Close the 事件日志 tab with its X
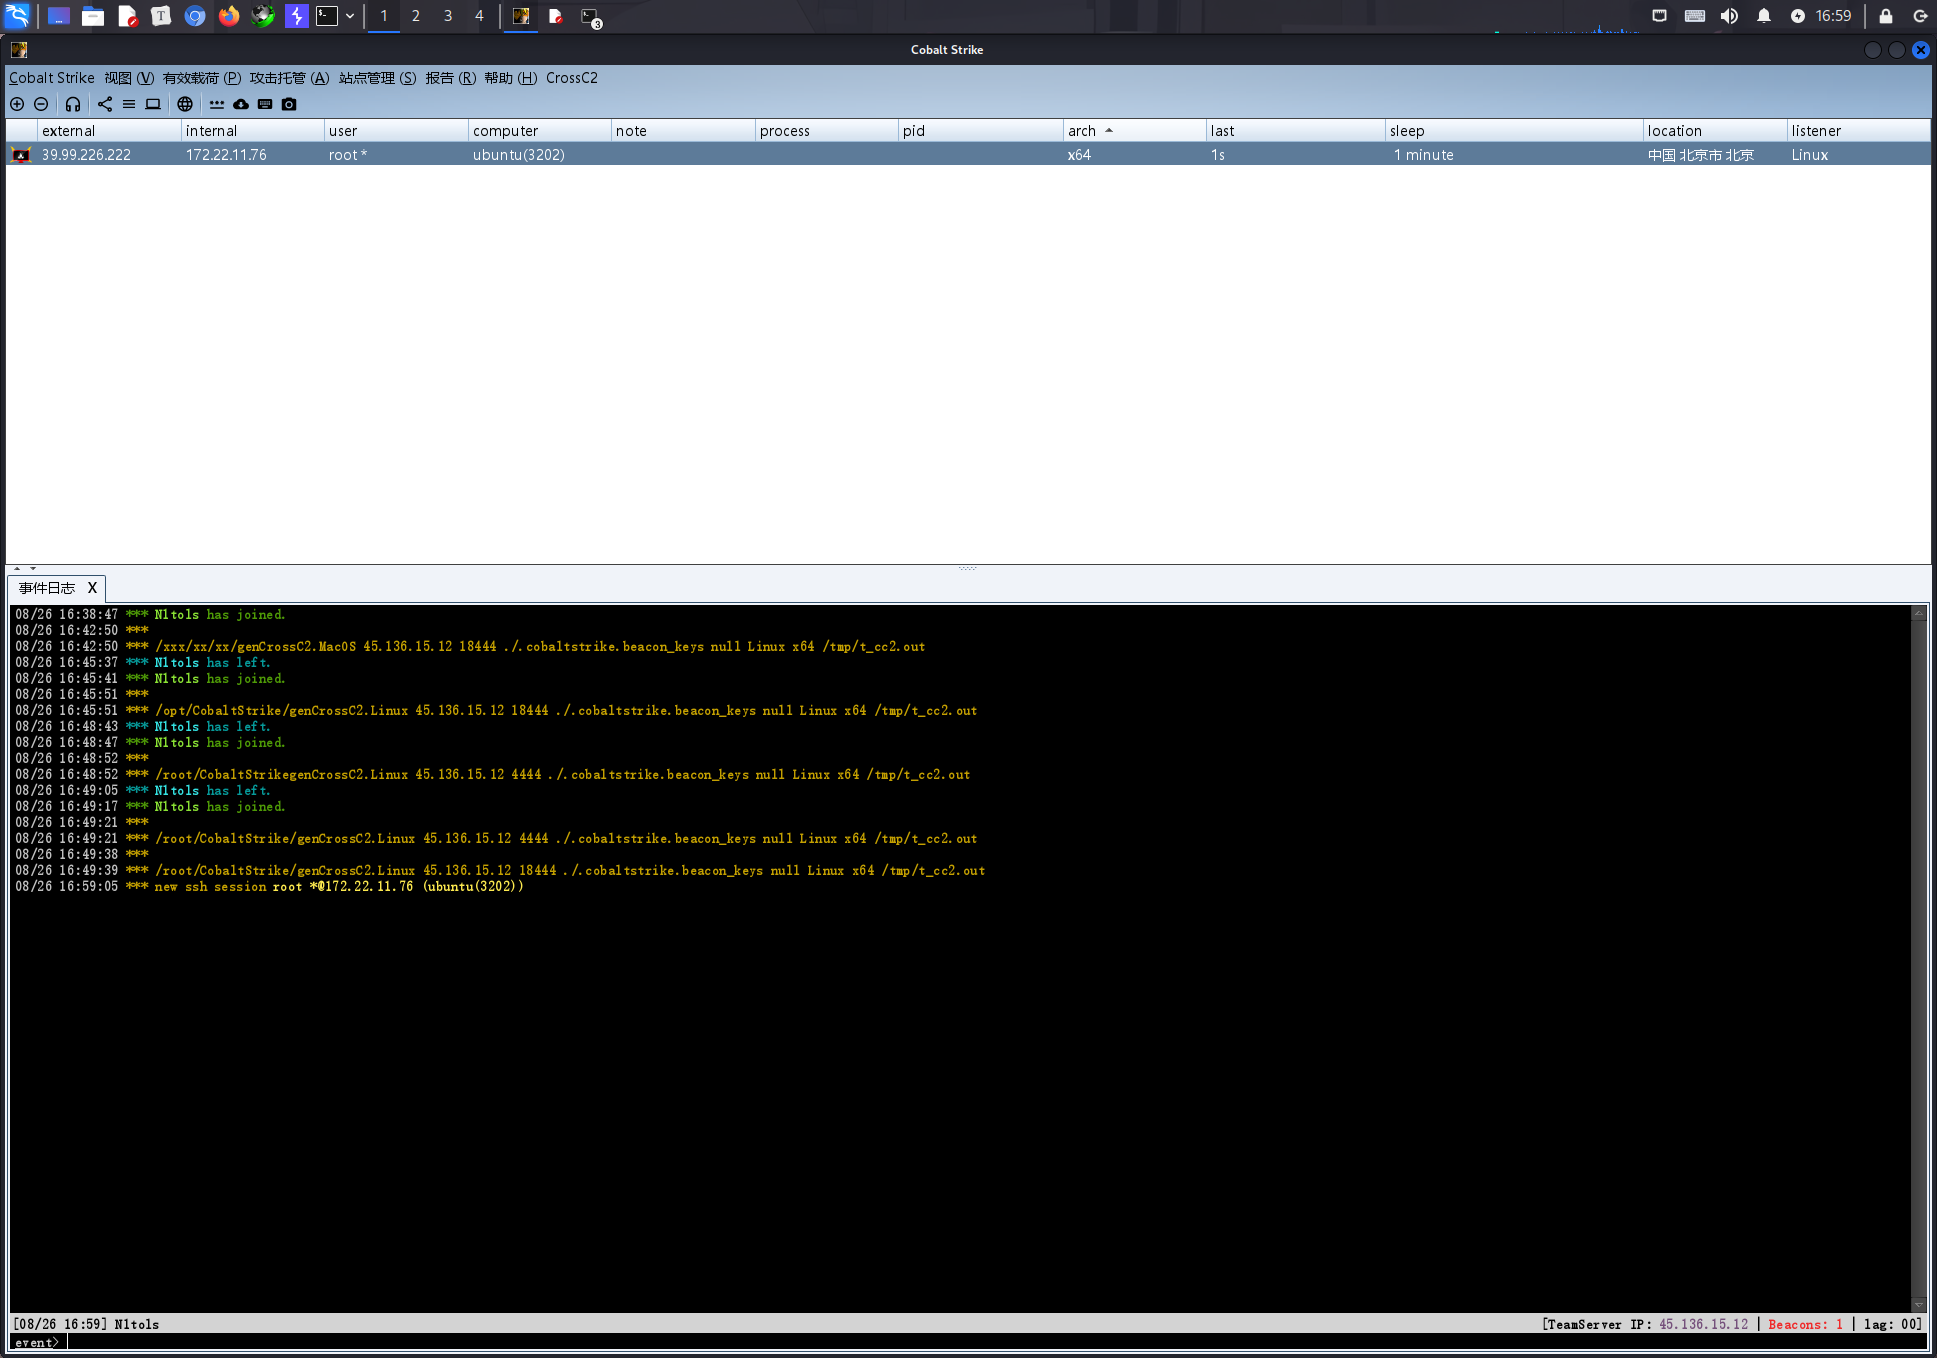Viewport: 1937px width, 1358px height. coord(92,588)
